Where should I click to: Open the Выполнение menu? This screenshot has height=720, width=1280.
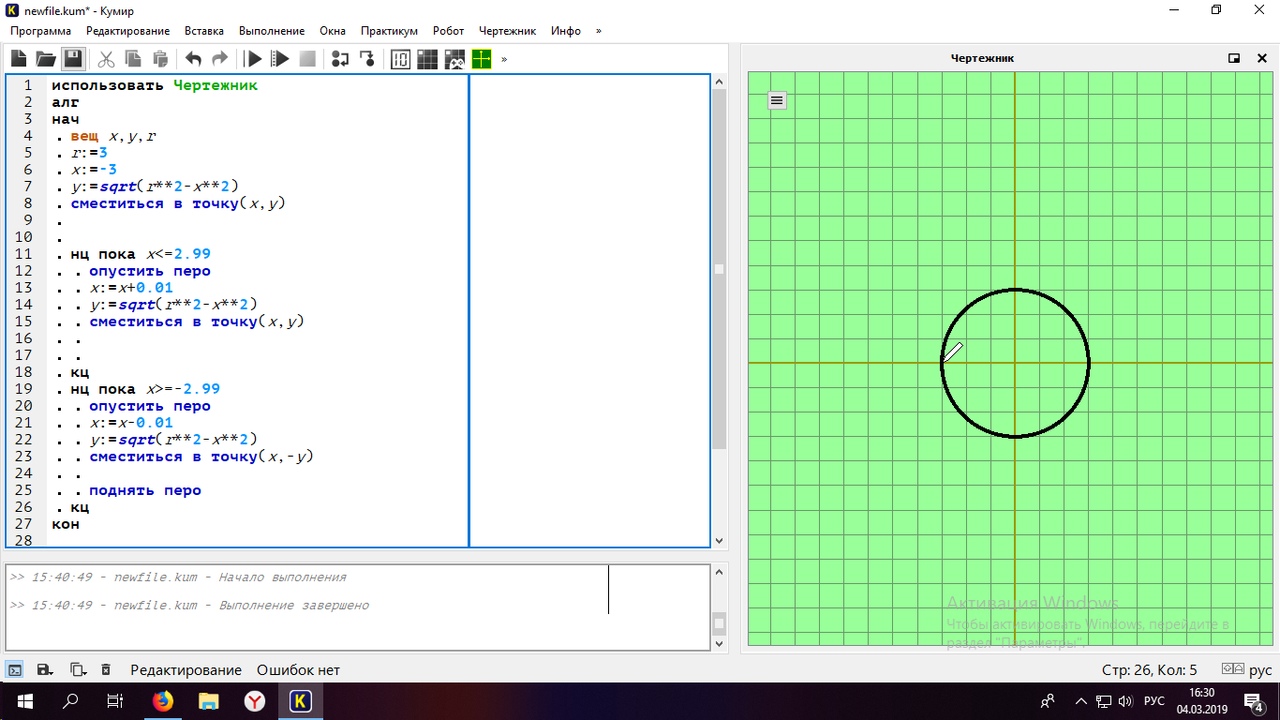pyautogui.click(x=271, y=31)
